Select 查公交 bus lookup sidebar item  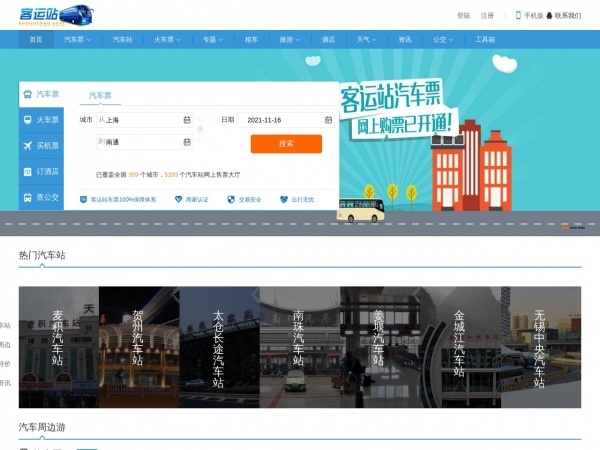pyautogui.click(x=42, y=198)
